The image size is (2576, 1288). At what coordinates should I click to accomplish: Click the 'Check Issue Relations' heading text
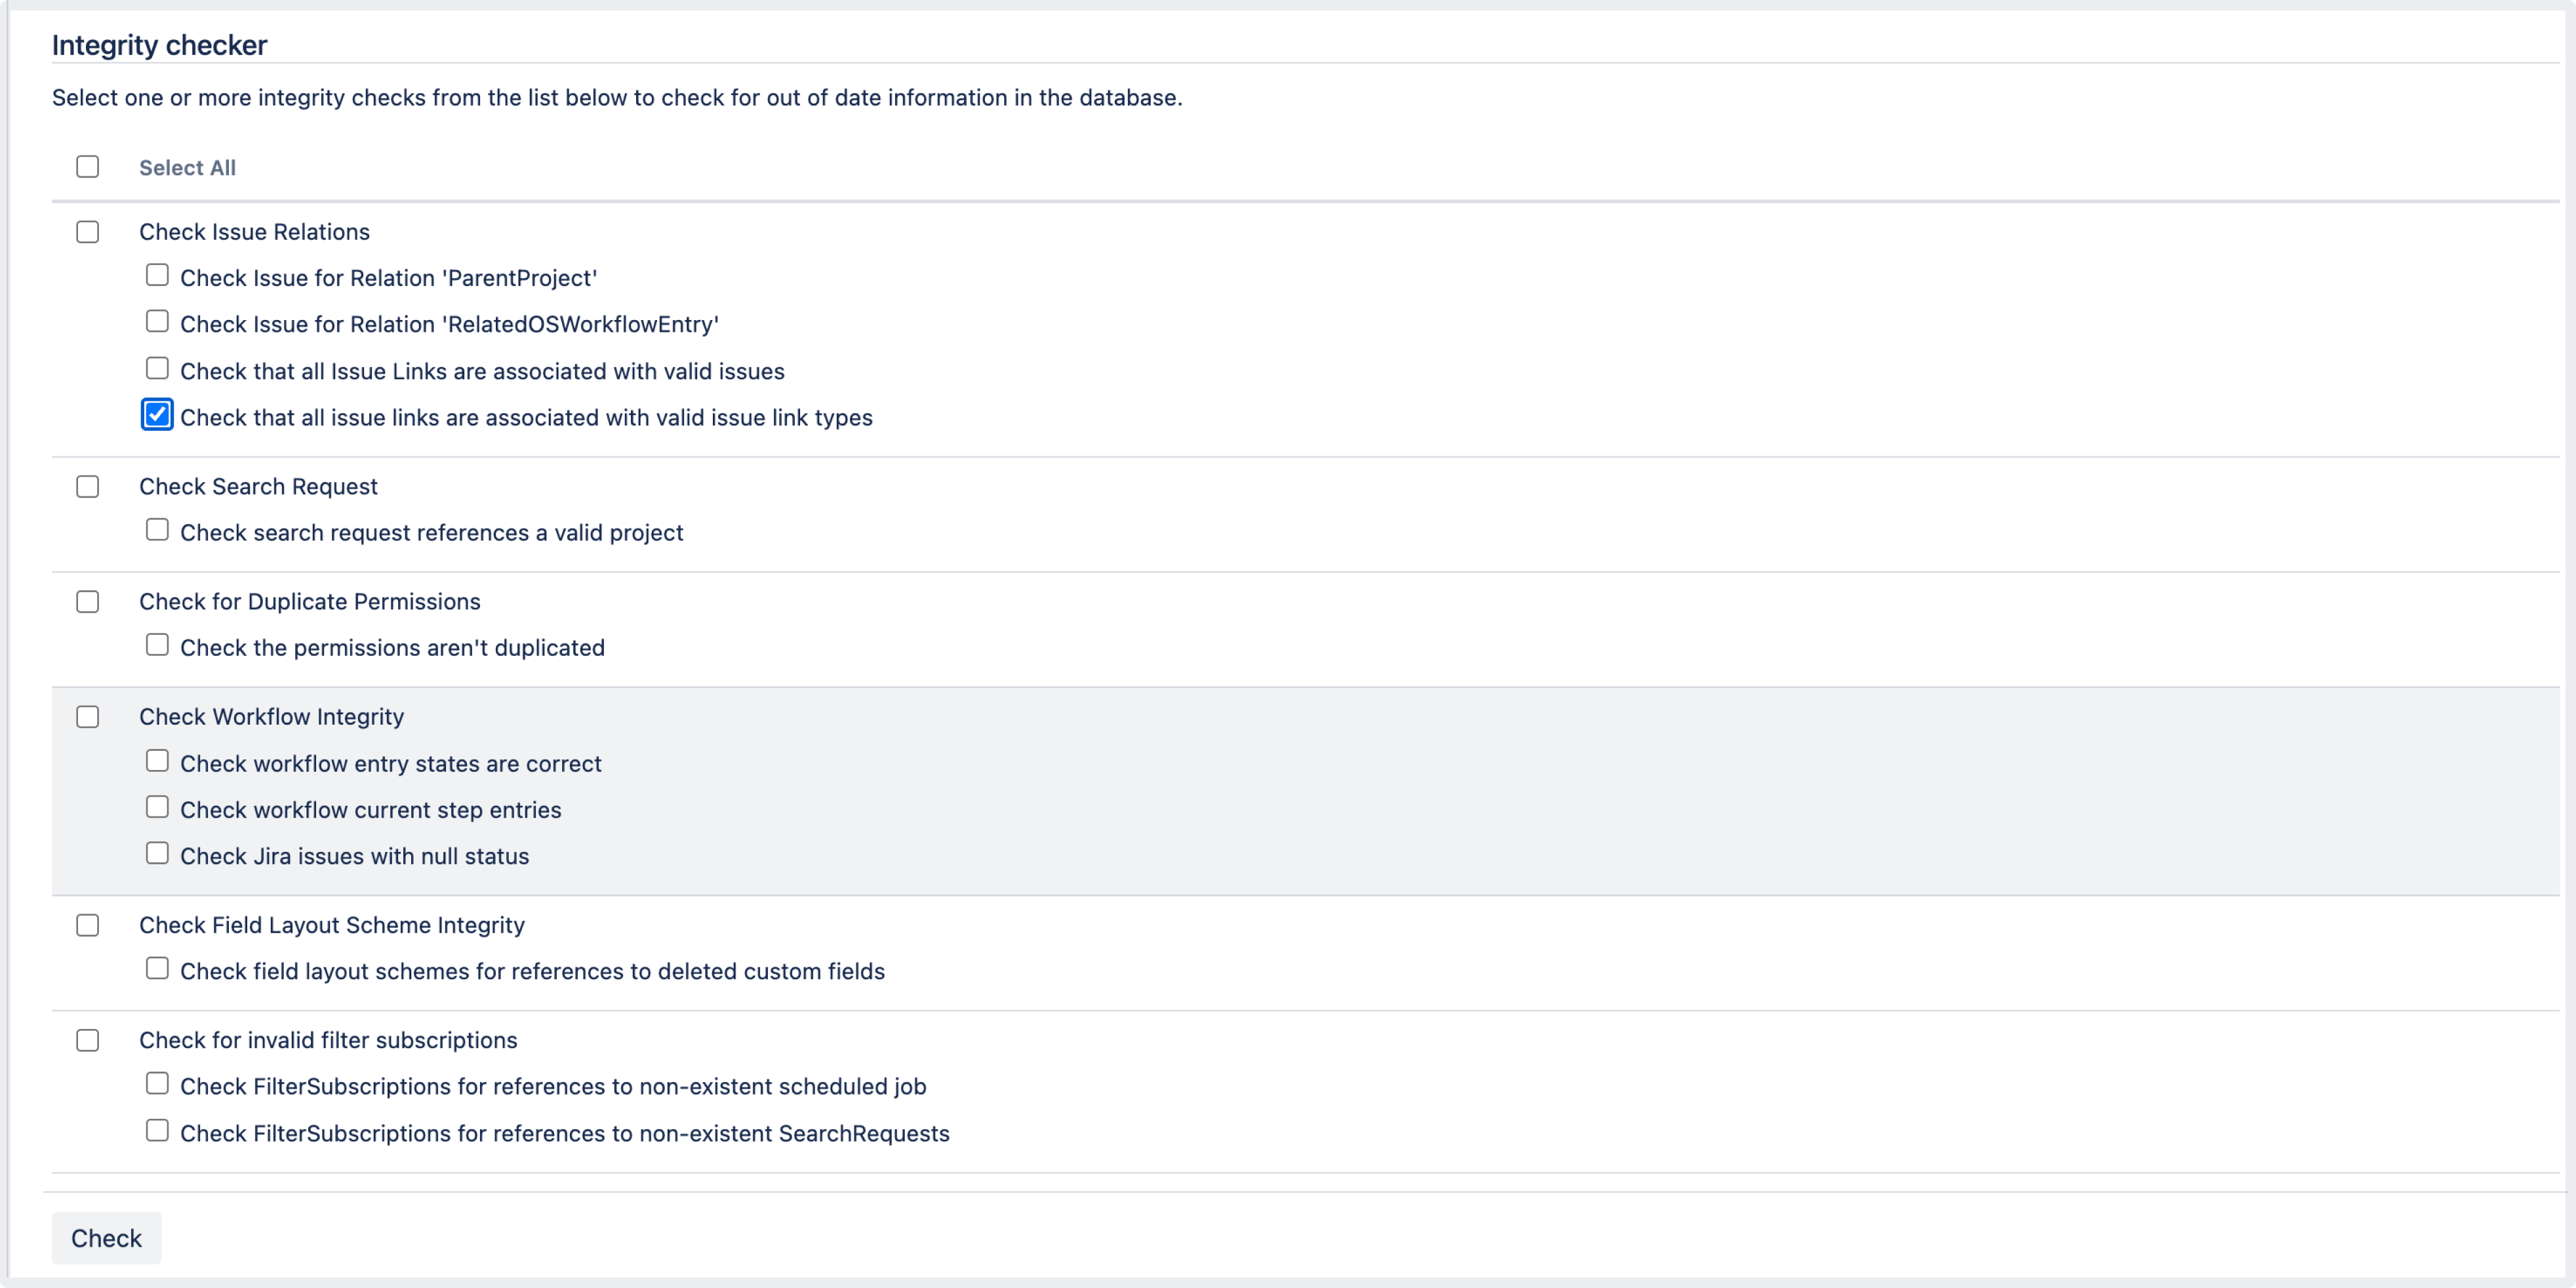[x=254, y=232]
